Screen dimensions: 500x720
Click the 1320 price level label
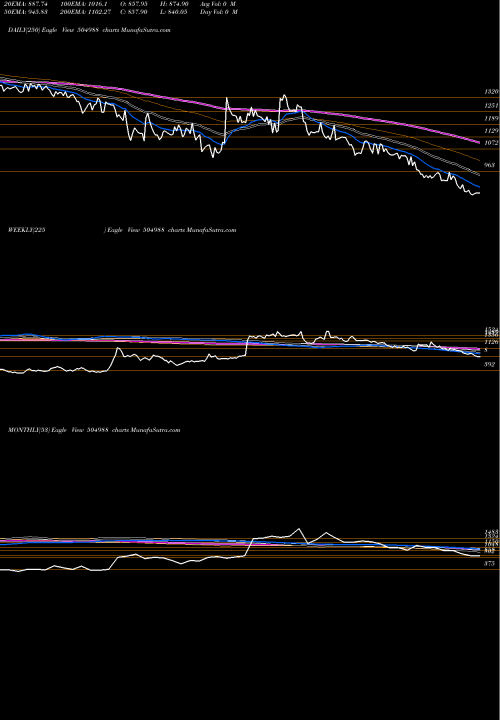(491, 92)
